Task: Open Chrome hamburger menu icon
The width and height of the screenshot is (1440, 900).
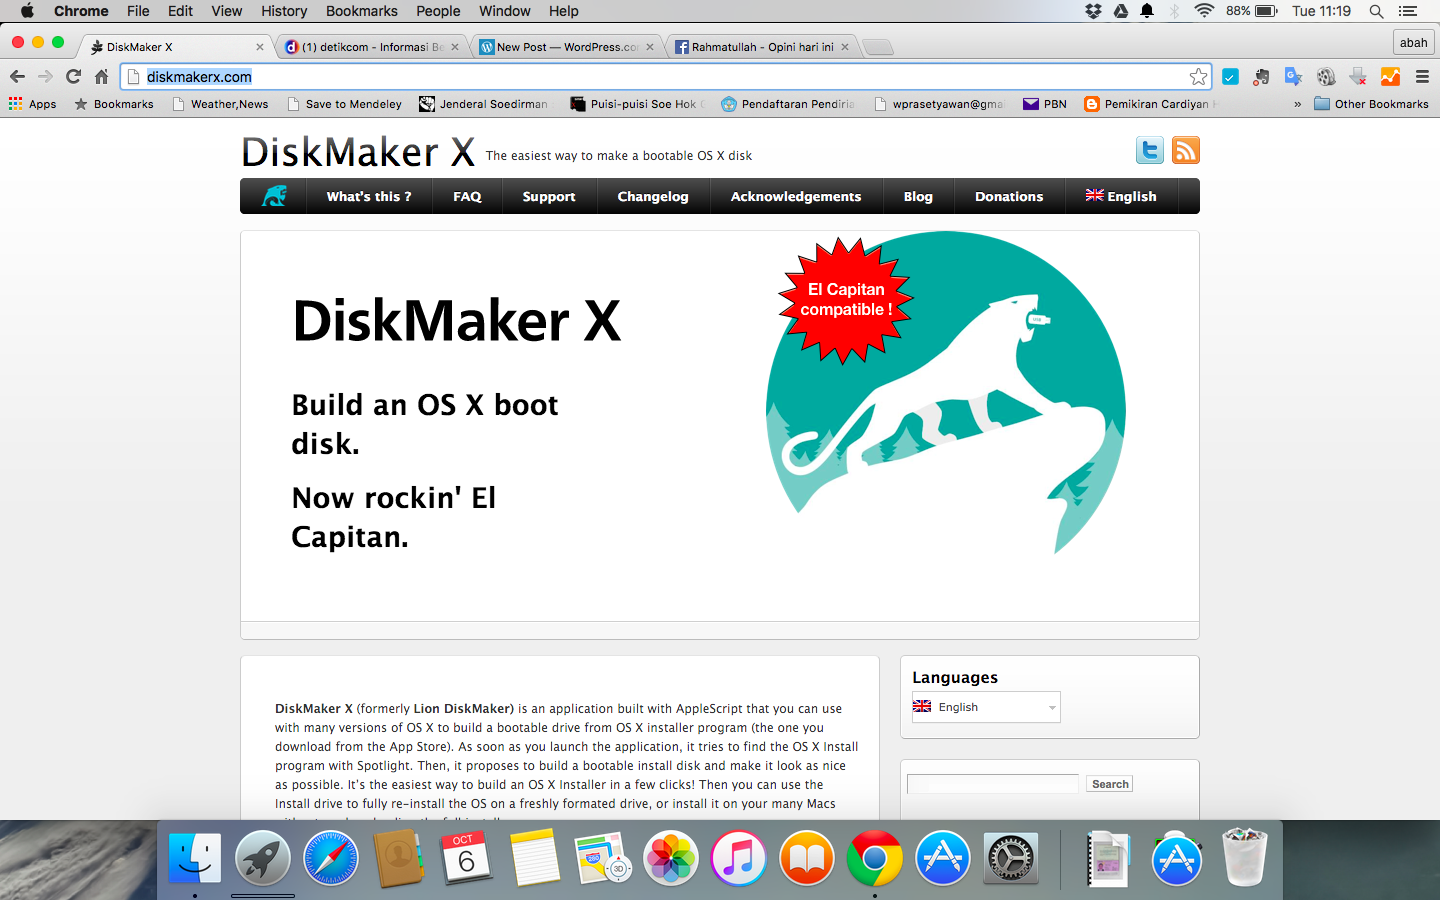Action: 1422,77
